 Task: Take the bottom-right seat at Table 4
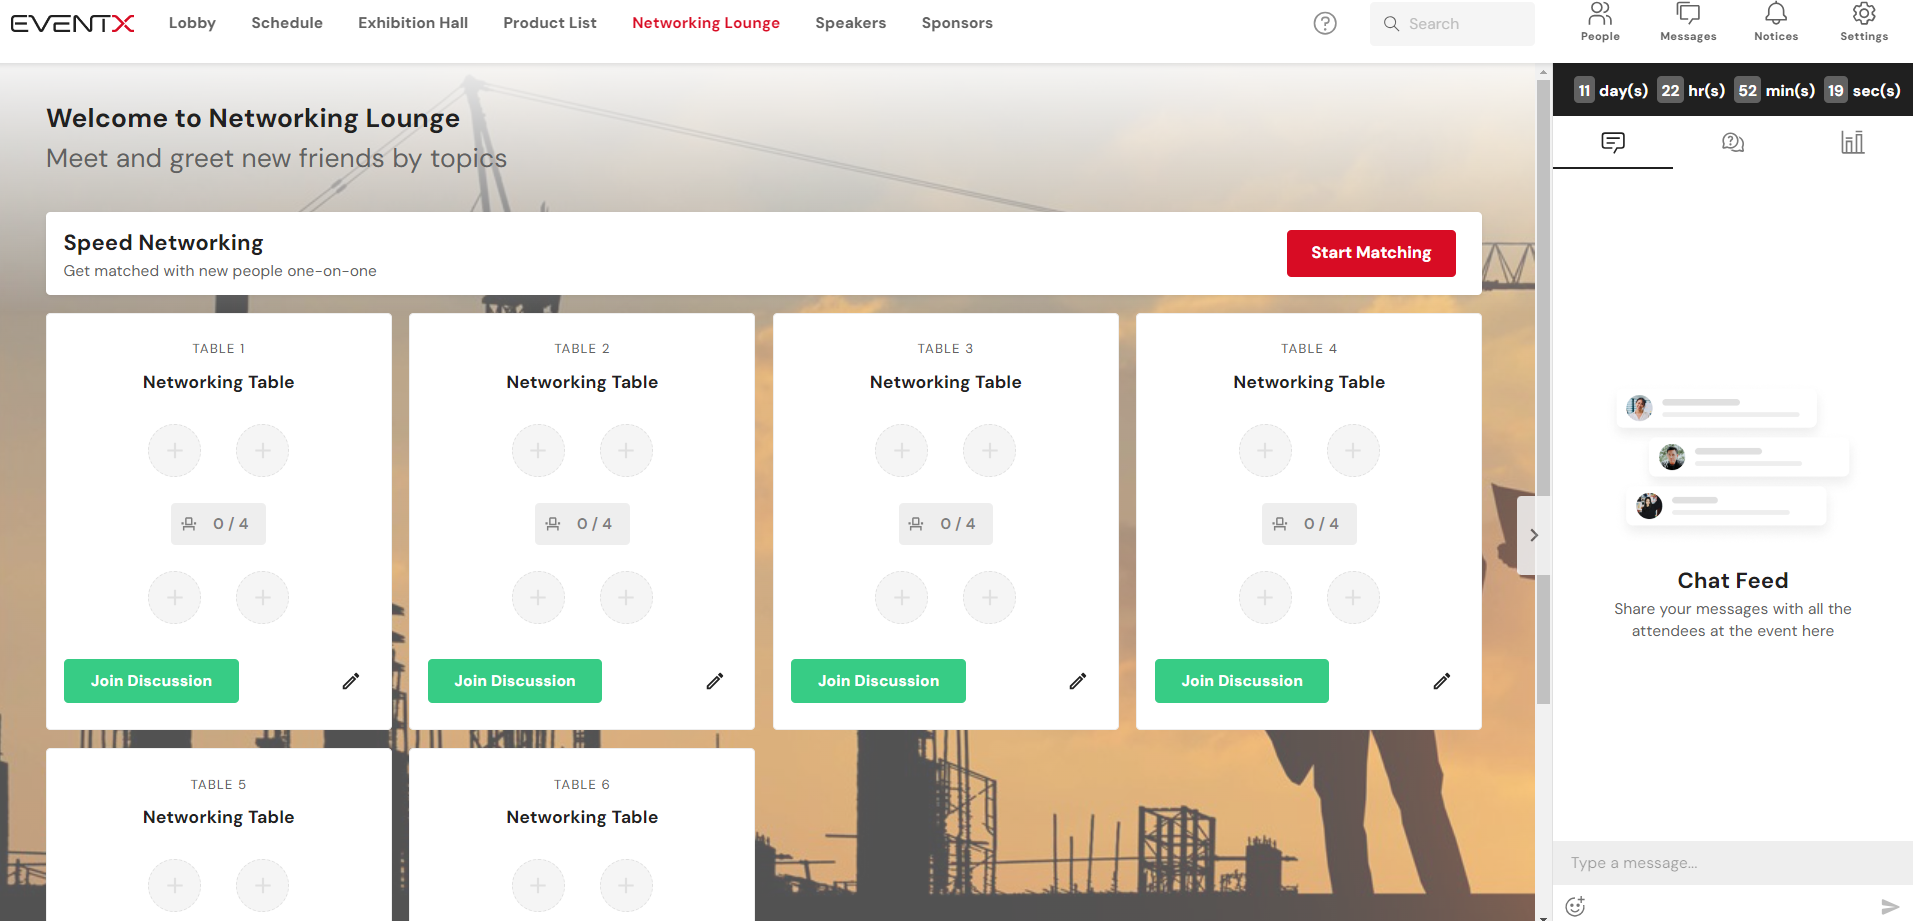[1353, 598]
